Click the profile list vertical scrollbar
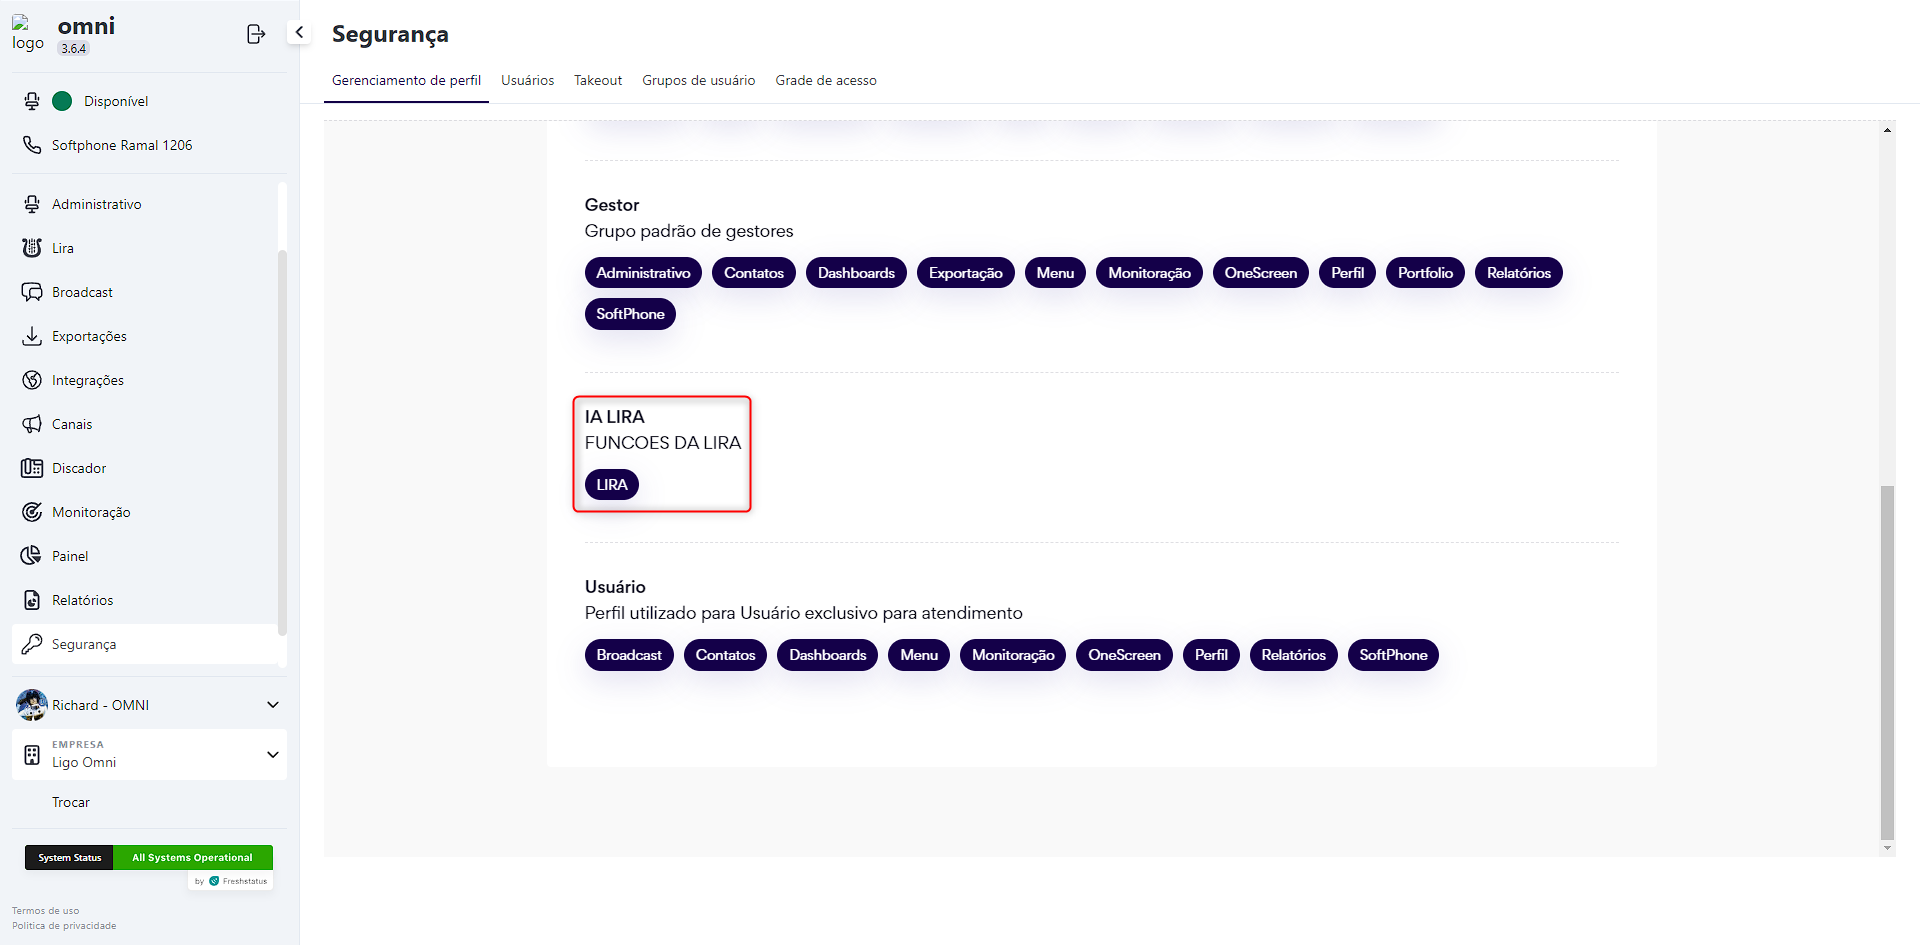This screenshot has height=945, width=1920. [1887, 660]
